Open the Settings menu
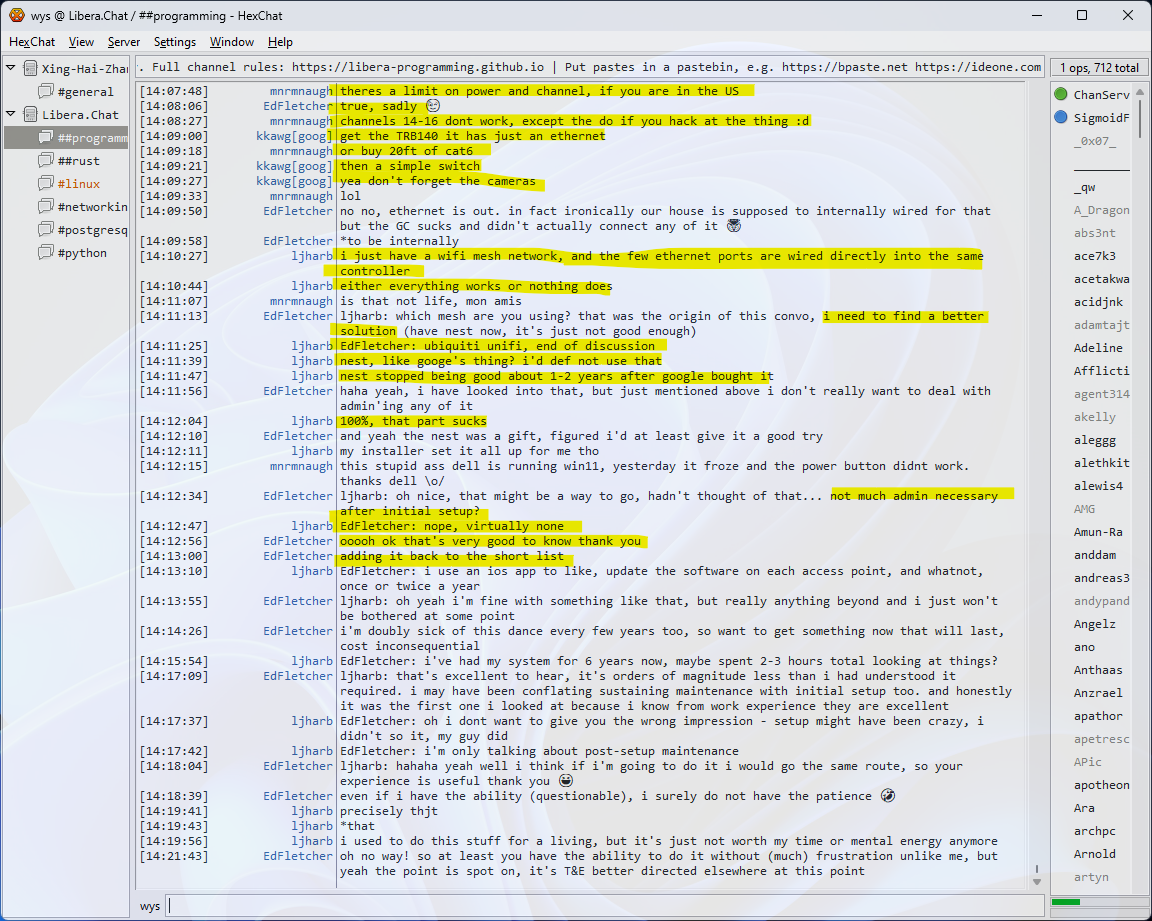1152x921 pixels. pos(175,42)
